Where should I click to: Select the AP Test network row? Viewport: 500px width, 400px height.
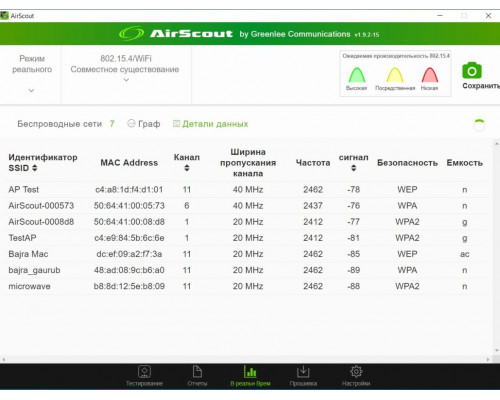[x=245, y=190]
